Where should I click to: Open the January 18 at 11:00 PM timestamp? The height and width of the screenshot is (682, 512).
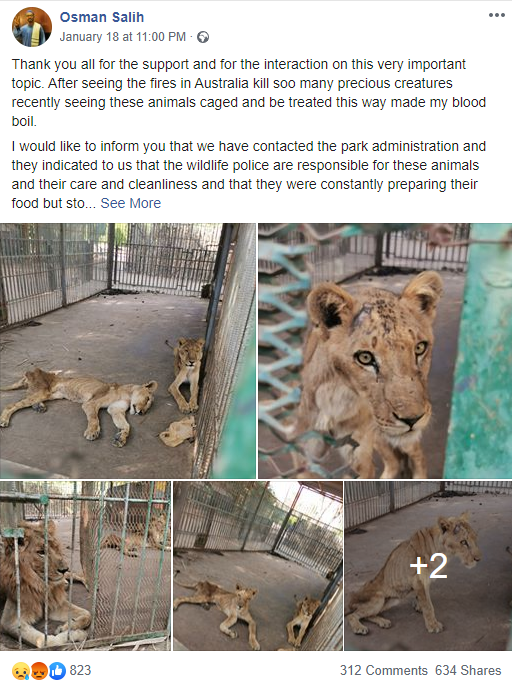(123, 37)
